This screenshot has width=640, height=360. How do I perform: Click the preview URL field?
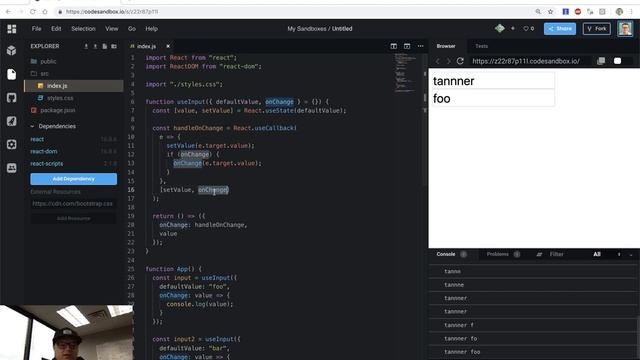(531, 61)
